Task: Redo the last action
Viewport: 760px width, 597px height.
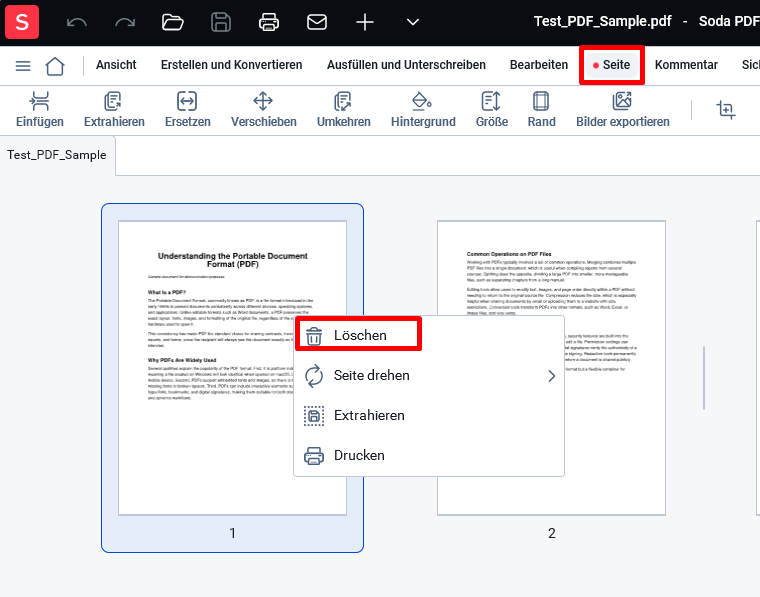Action: [x=125, y=22]
